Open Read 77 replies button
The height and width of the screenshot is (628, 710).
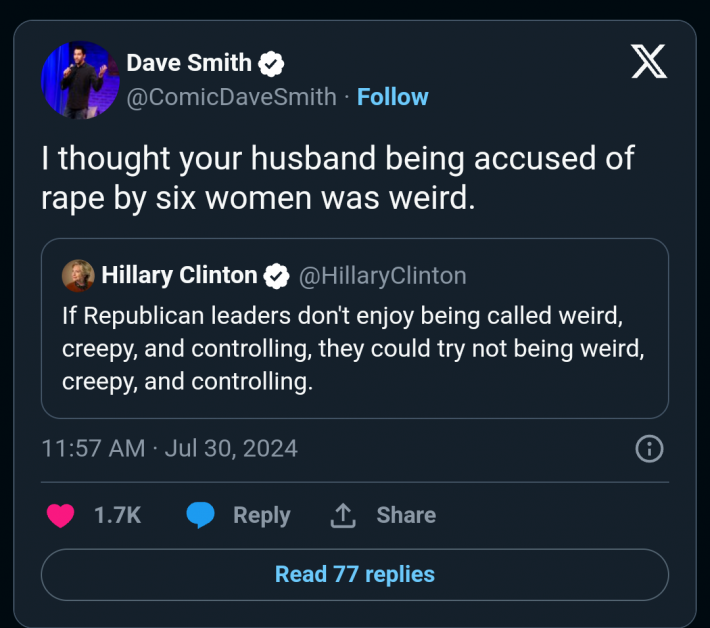tap(354, 574)
